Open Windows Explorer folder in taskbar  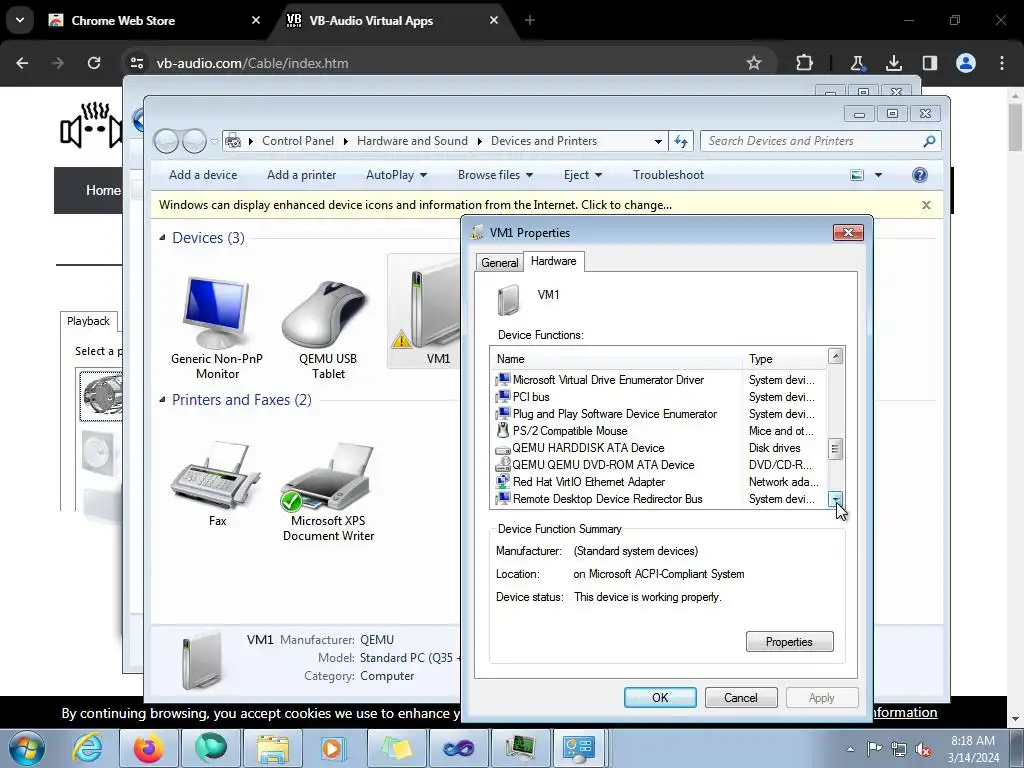pos(273,748)
